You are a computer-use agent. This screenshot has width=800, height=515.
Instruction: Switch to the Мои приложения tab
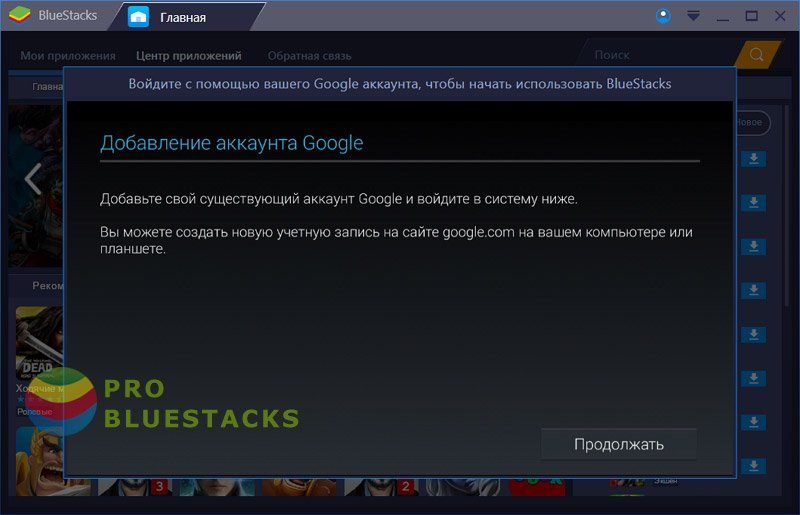pyautogui.click(x=68, y=55)
